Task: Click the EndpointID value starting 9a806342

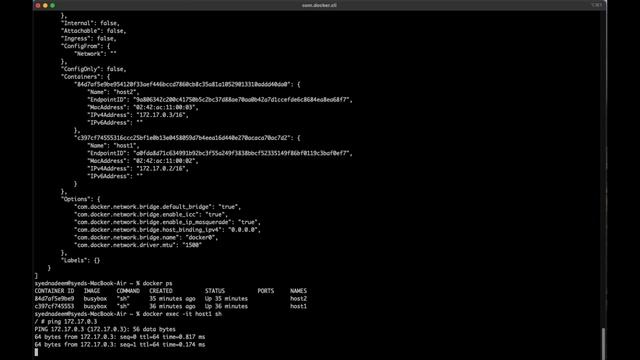Action: (x=241, y=100)
